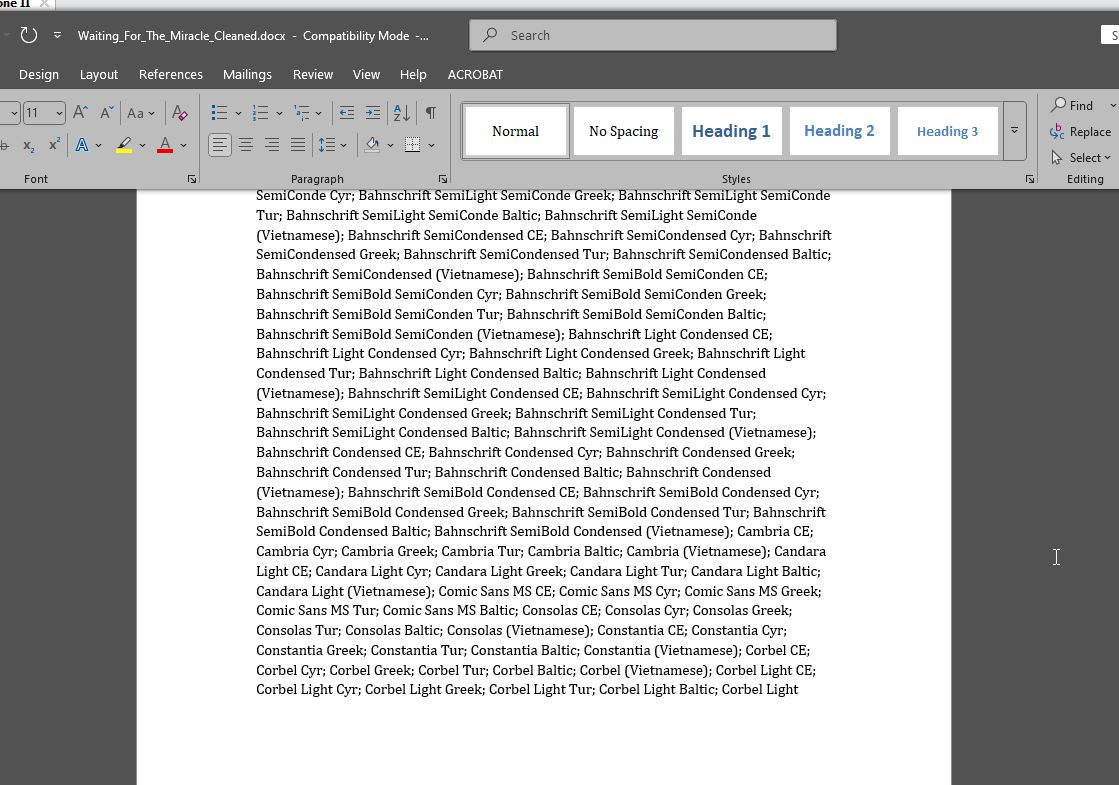The width and height of the screenshot is (1119, 785).
Task: Apply the yellow text highlight color
Action: pos(124,146)
